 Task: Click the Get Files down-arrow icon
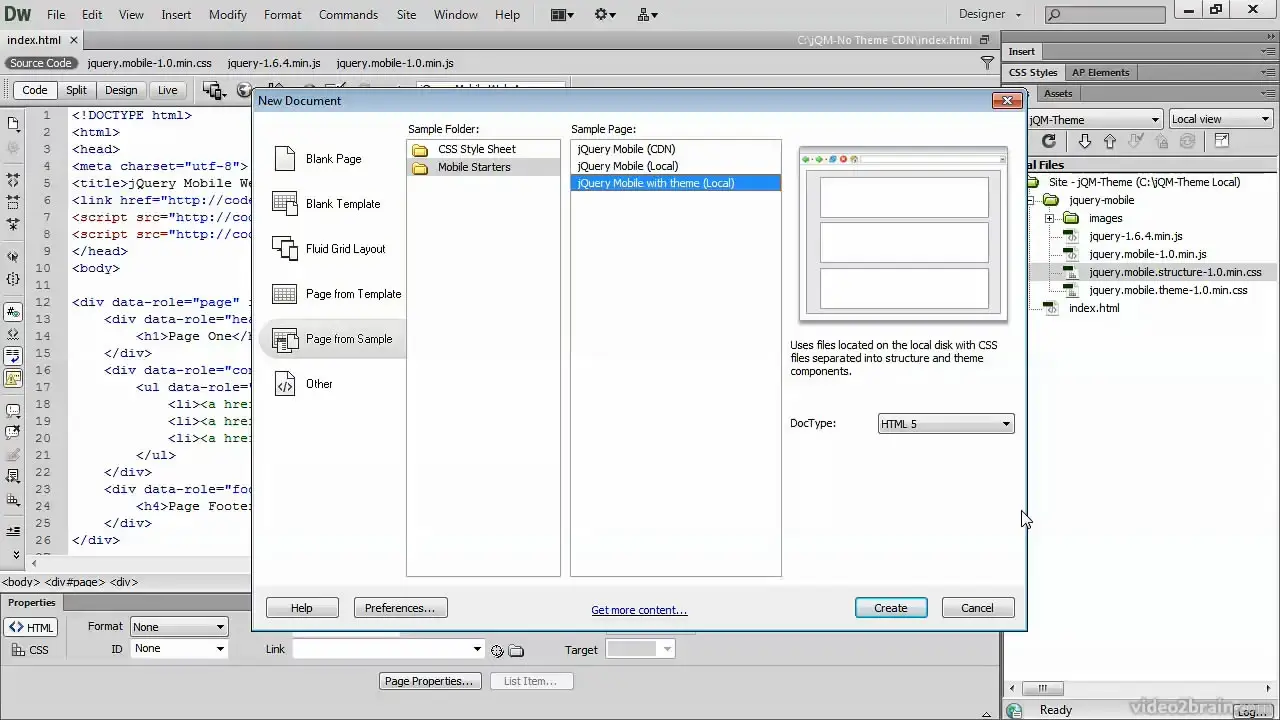pyautogui.click(x=1085, y=141)
